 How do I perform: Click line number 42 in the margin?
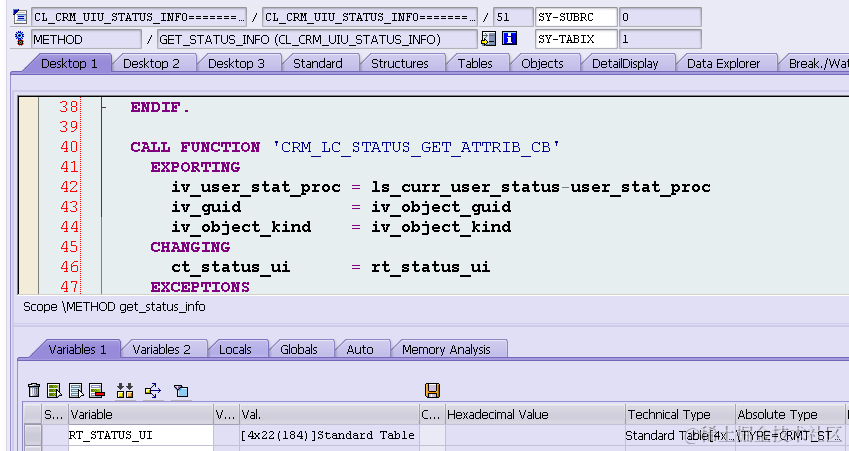coord(69,187)
